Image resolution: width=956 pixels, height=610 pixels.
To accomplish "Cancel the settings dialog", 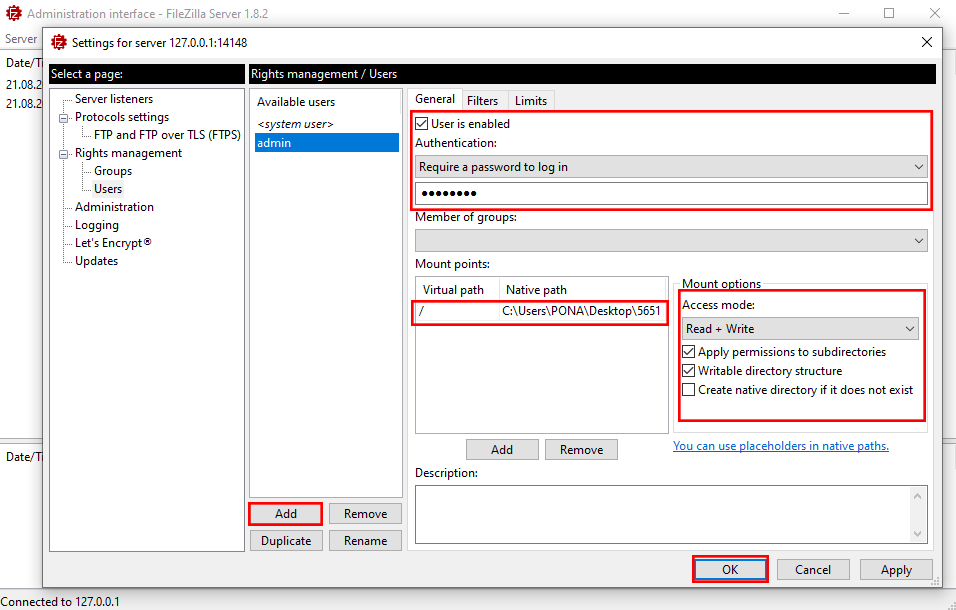I will pyautogui.click(x=813, y=570).
